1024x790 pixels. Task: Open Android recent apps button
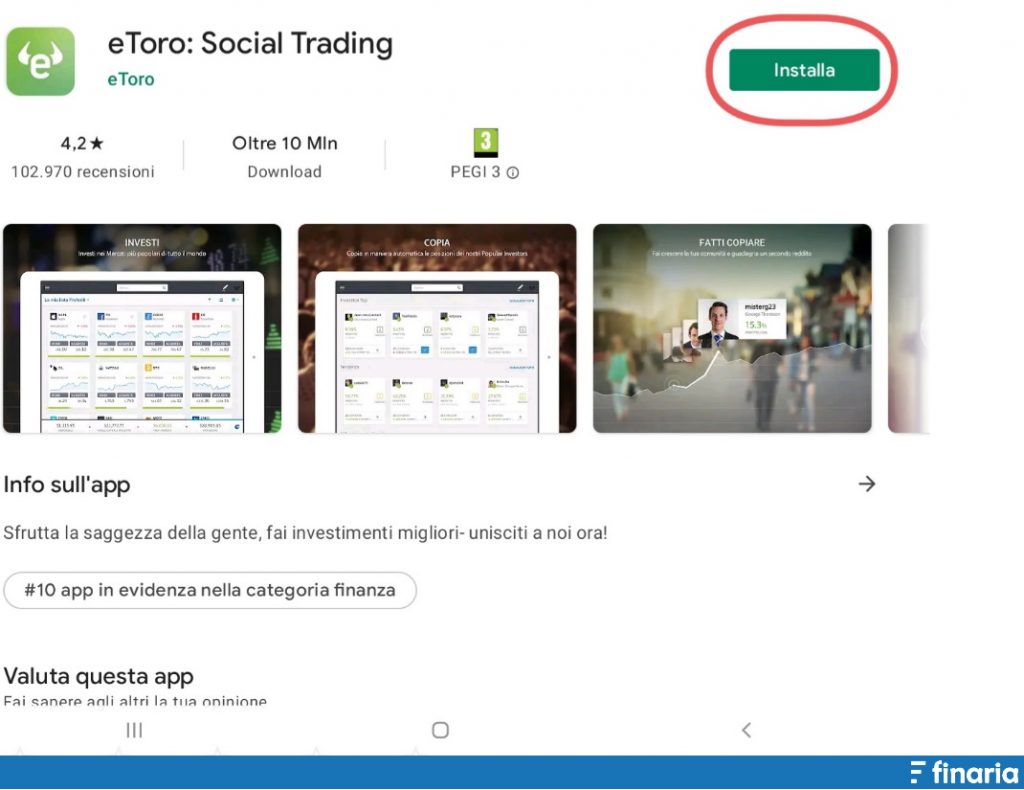(x=134, y=730)
